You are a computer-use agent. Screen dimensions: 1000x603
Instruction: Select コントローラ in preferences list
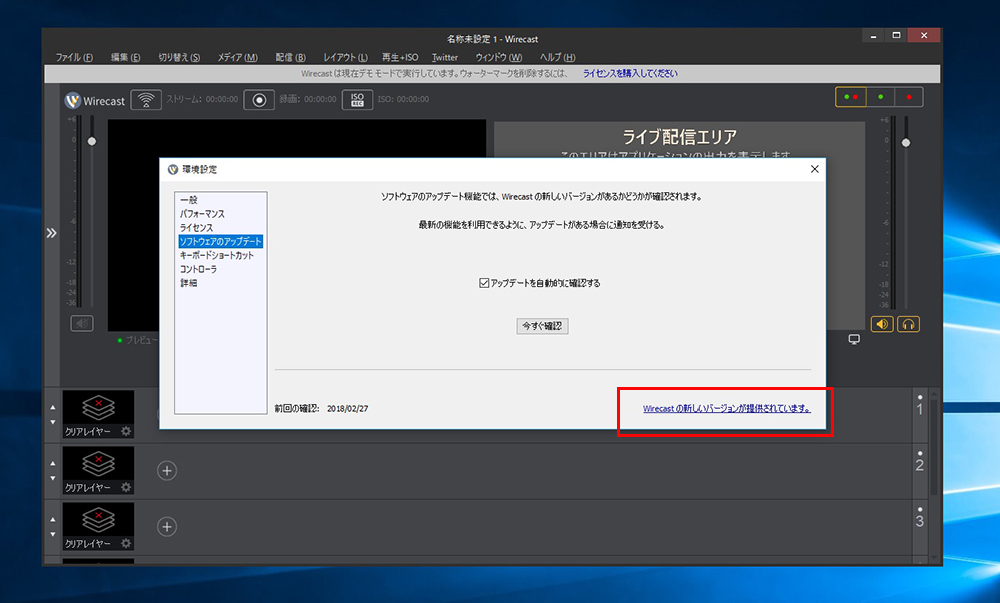pos(198,269)
